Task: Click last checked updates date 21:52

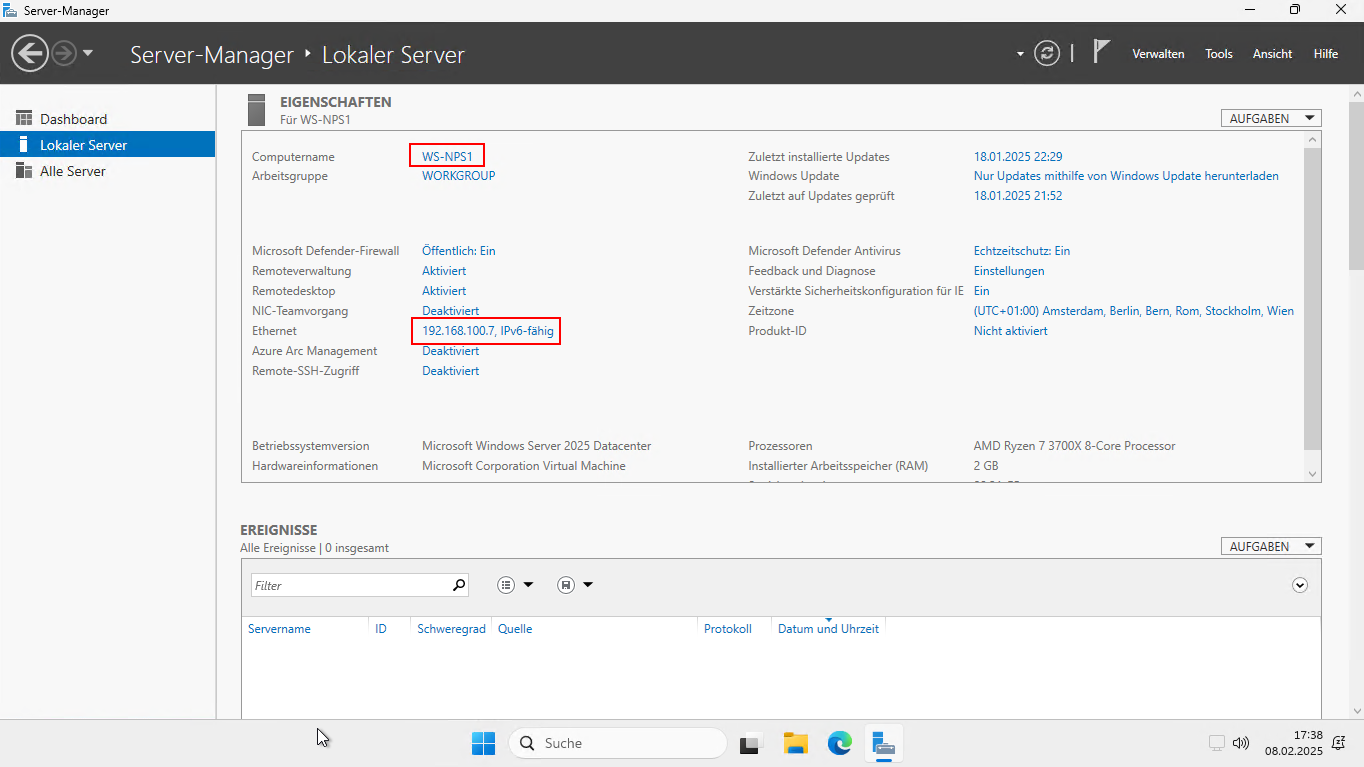Action: point(1018,196)
